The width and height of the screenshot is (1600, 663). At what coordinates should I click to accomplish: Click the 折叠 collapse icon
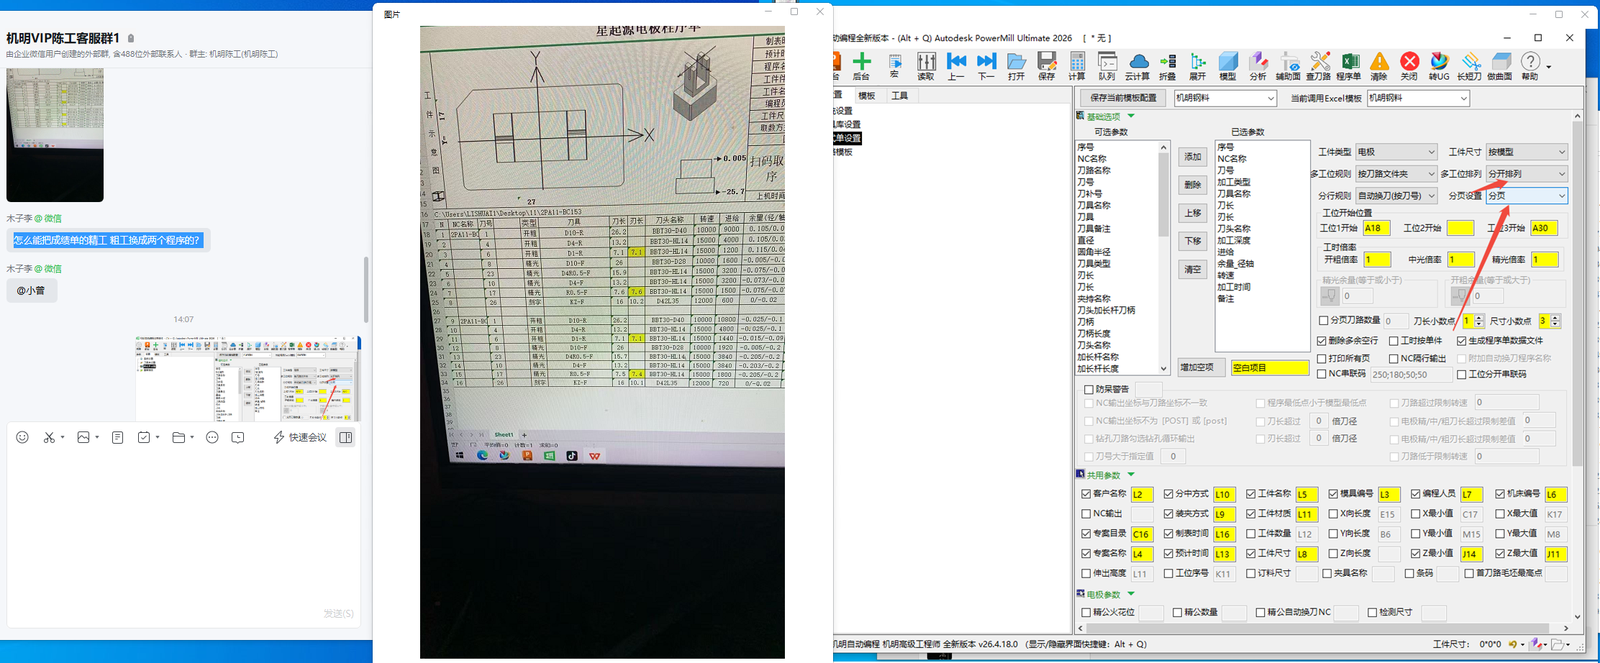pyautogui.click(x=1167, y=66)
